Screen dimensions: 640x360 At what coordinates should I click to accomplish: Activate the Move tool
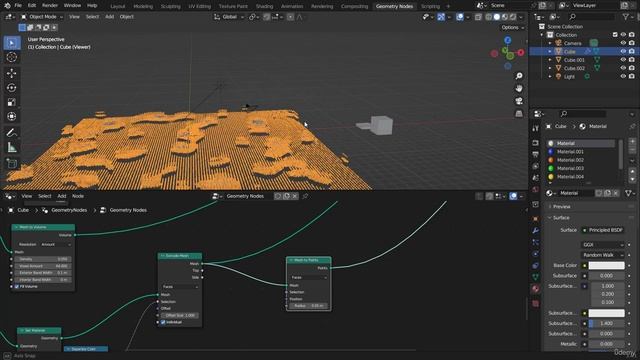(11, 73)
